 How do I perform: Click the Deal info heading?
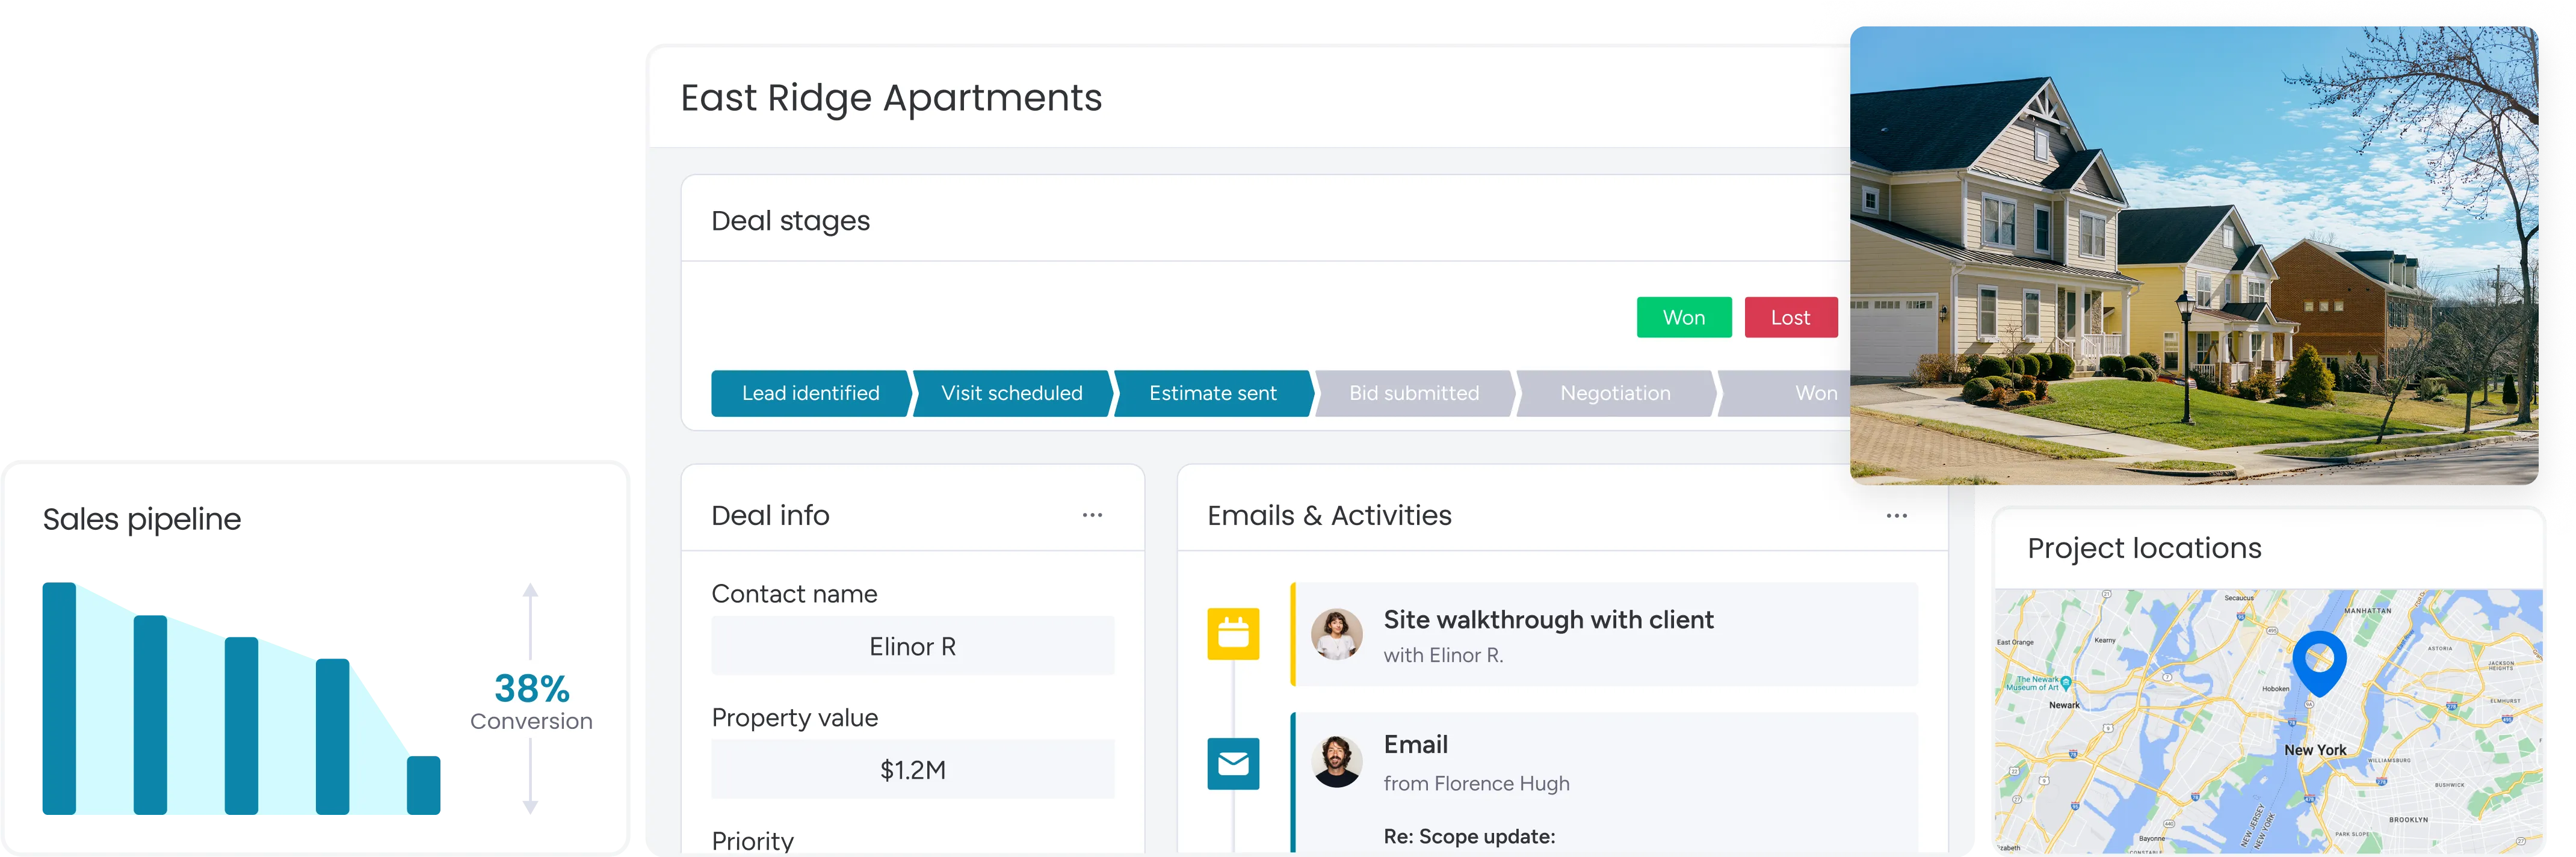[770, 515]
